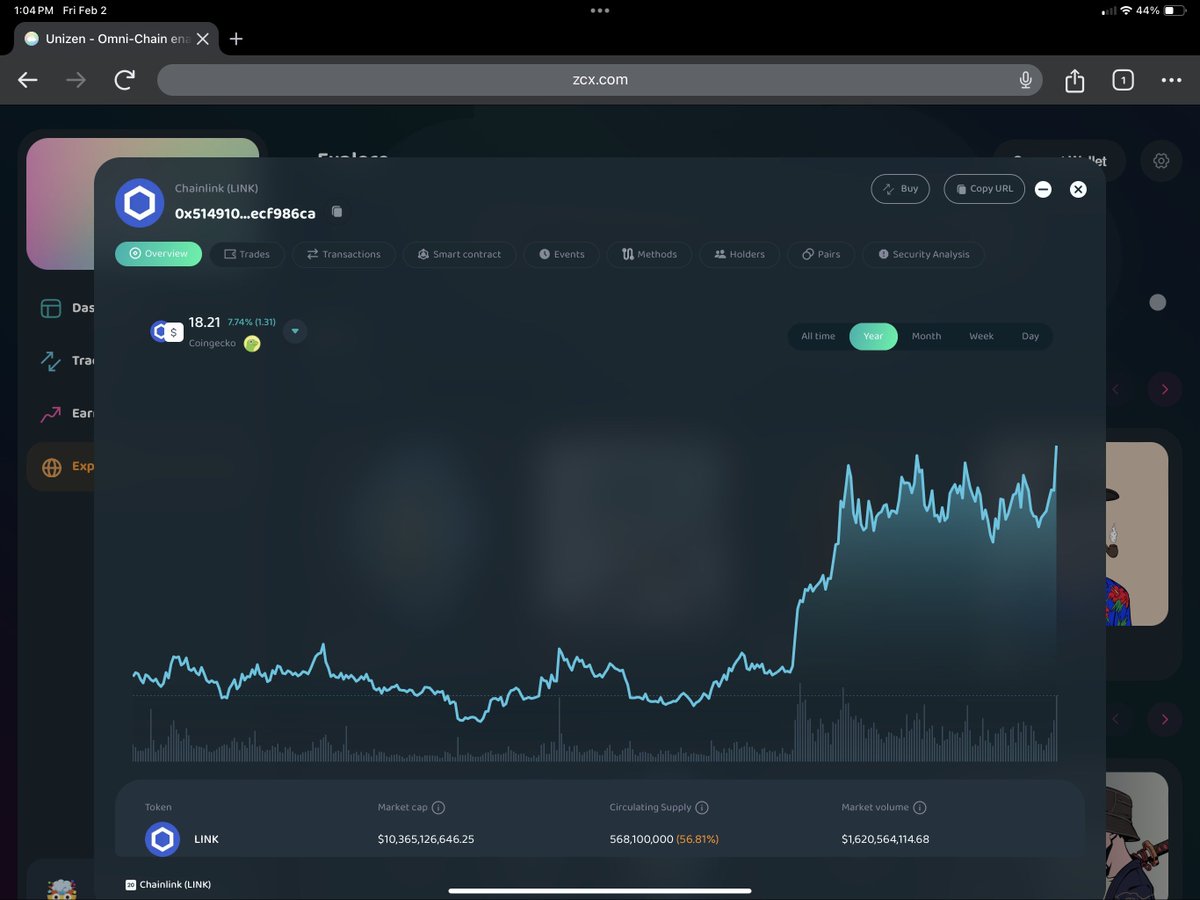Select the All time chart range

click(x=818, y=336)
